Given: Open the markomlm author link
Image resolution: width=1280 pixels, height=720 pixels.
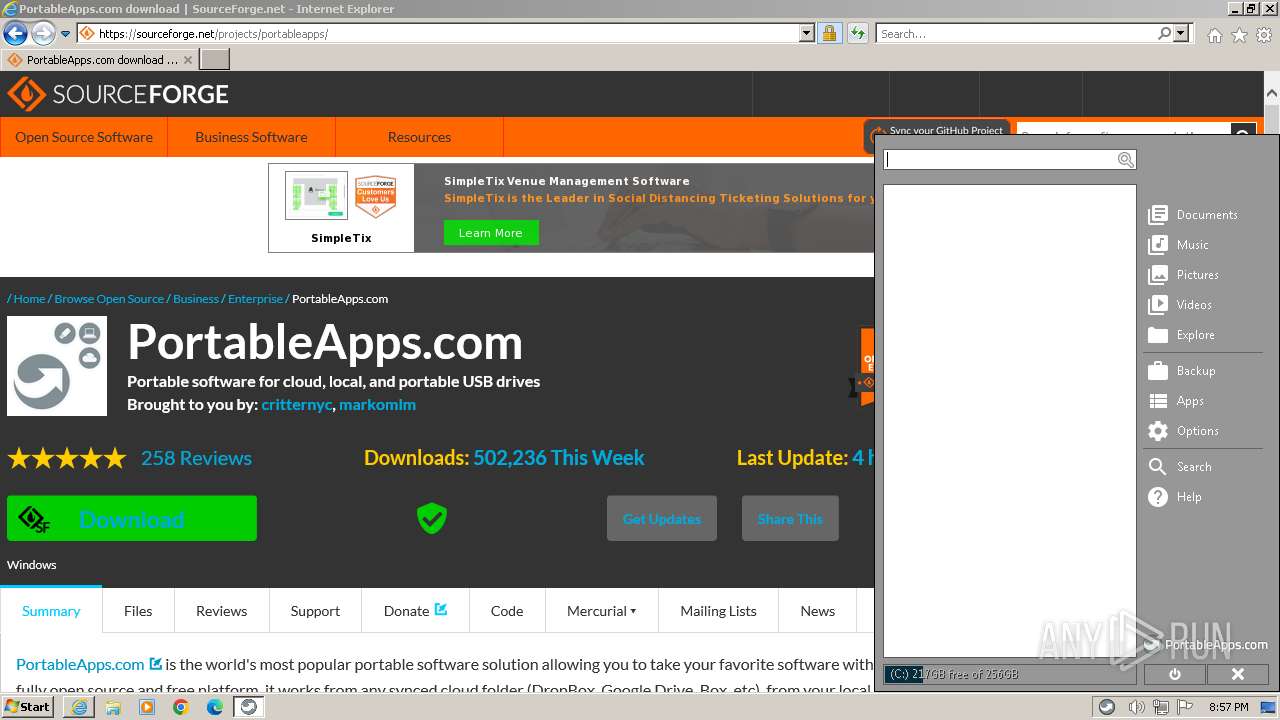Looking at the screenshot, I should 377,405.
